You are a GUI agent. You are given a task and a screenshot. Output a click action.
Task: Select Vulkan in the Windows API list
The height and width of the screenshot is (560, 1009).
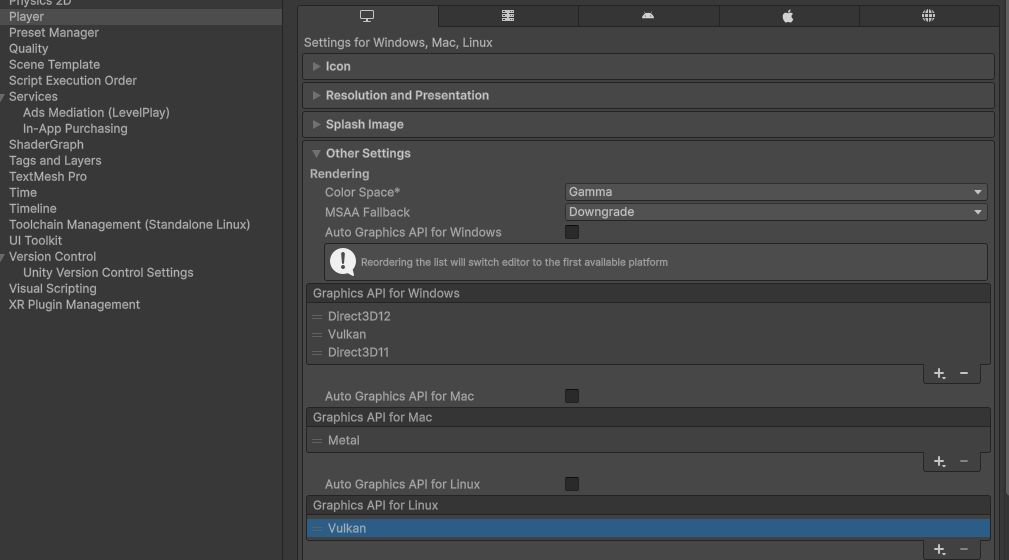[648, 335]
